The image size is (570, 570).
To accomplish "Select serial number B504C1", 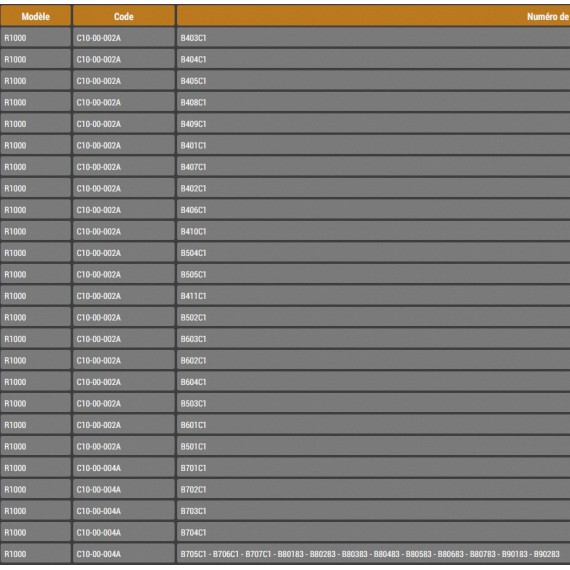I will pyautogui.click(x=193, y=253).
